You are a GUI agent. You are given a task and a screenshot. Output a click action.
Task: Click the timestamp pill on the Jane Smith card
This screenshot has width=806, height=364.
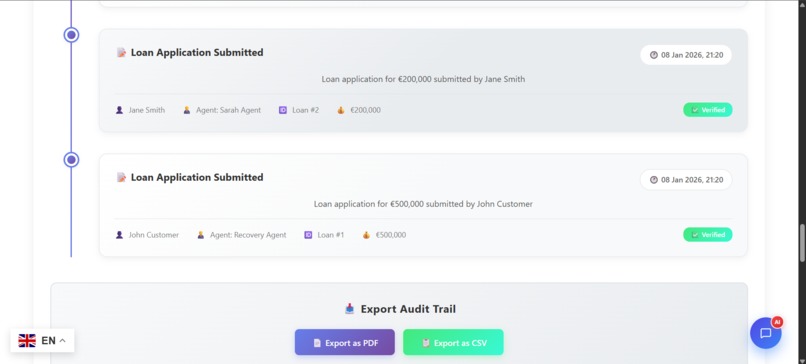(x=686, y=55)
